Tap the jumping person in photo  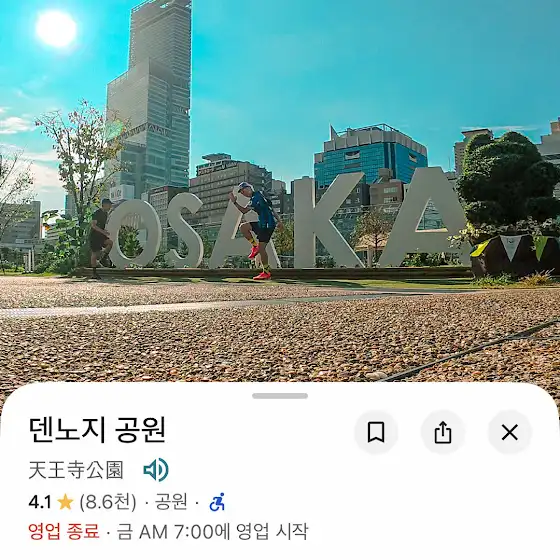[258, 230]
